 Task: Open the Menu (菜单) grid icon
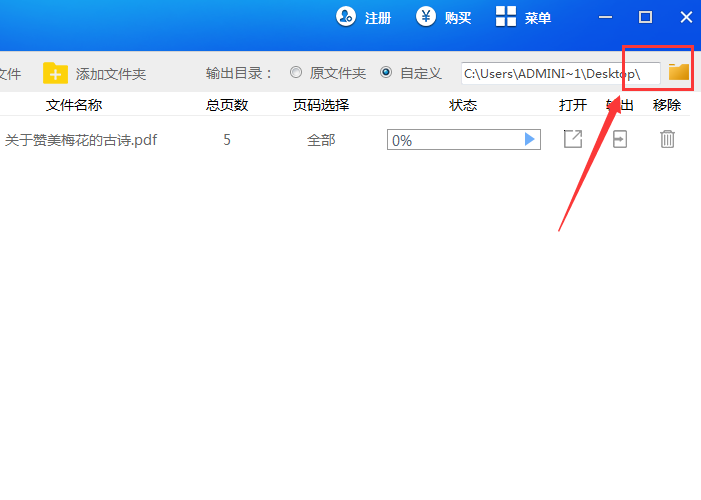pos(506,17)
